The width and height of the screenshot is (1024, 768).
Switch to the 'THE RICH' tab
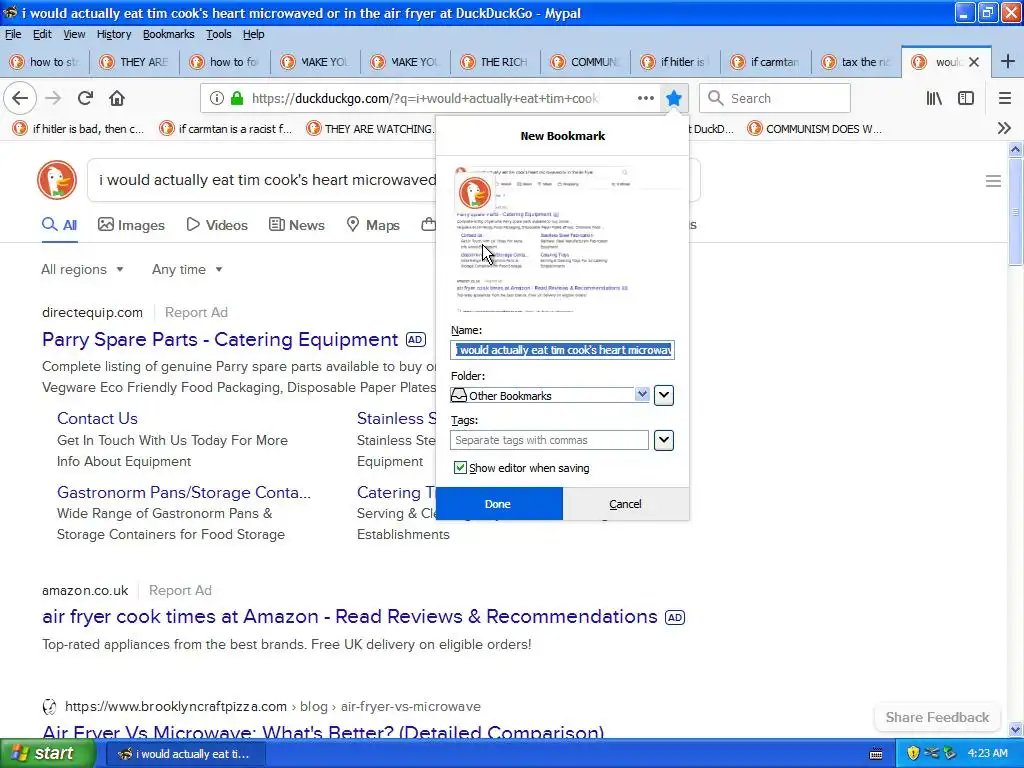click(496, 62)
